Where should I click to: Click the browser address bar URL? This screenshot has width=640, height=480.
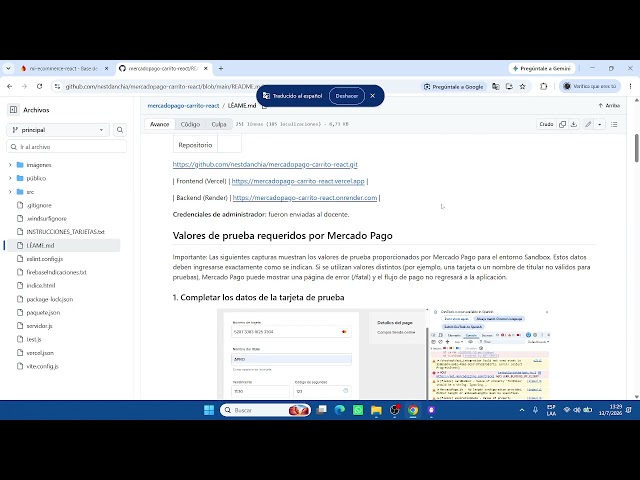(x=163, y=87)
